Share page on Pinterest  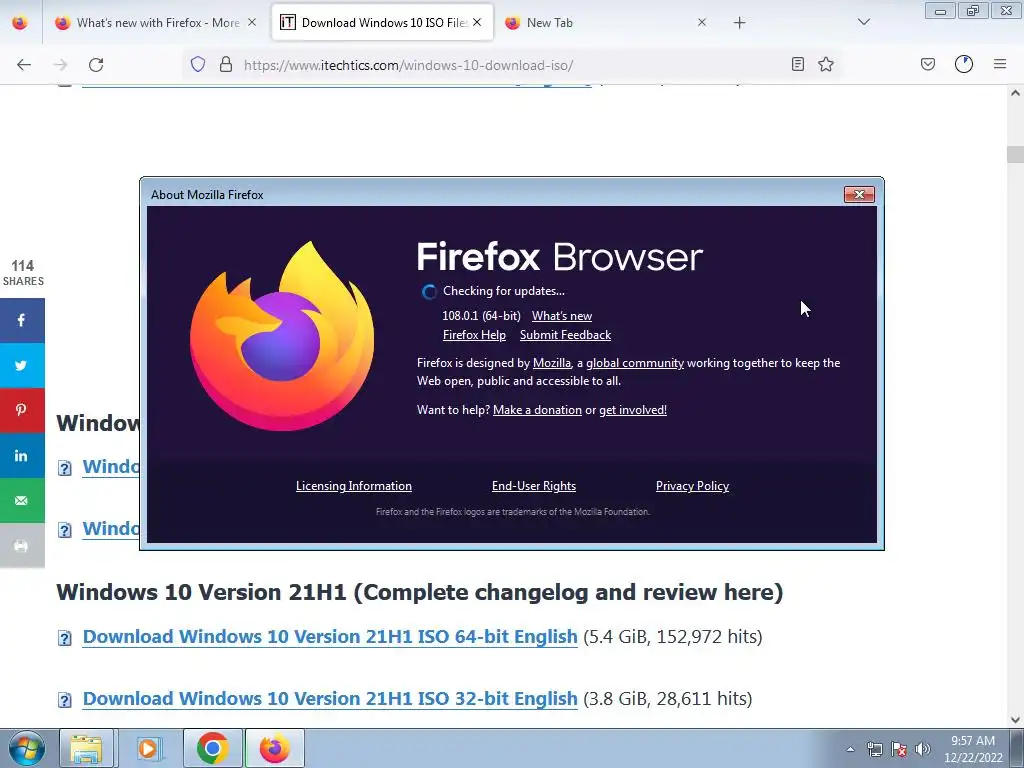coord(22,410)
